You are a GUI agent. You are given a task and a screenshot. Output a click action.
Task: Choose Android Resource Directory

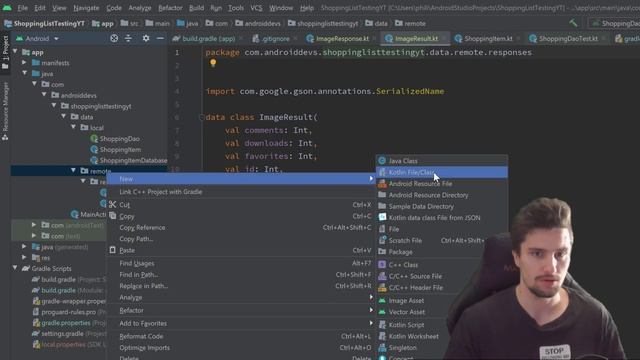point(442,195)
